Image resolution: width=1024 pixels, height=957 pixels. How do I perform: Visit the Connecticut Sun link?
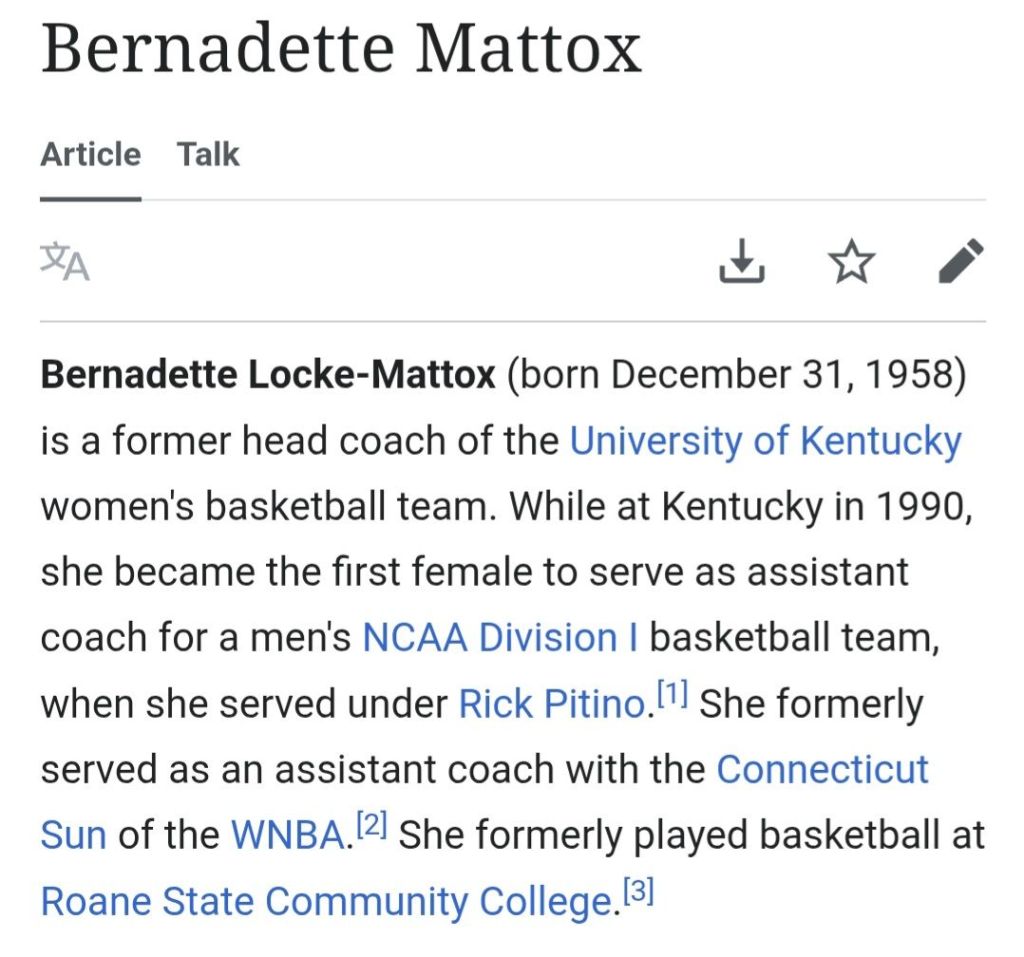click(x=822, y=769)
